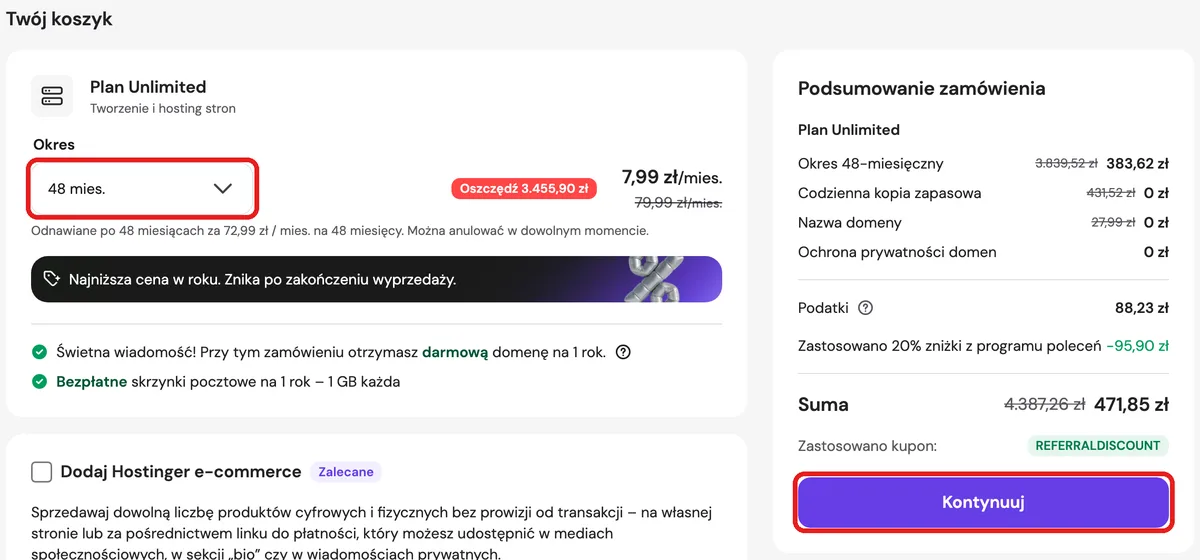Click the 471,85 zł total

tap(1132, 405)
